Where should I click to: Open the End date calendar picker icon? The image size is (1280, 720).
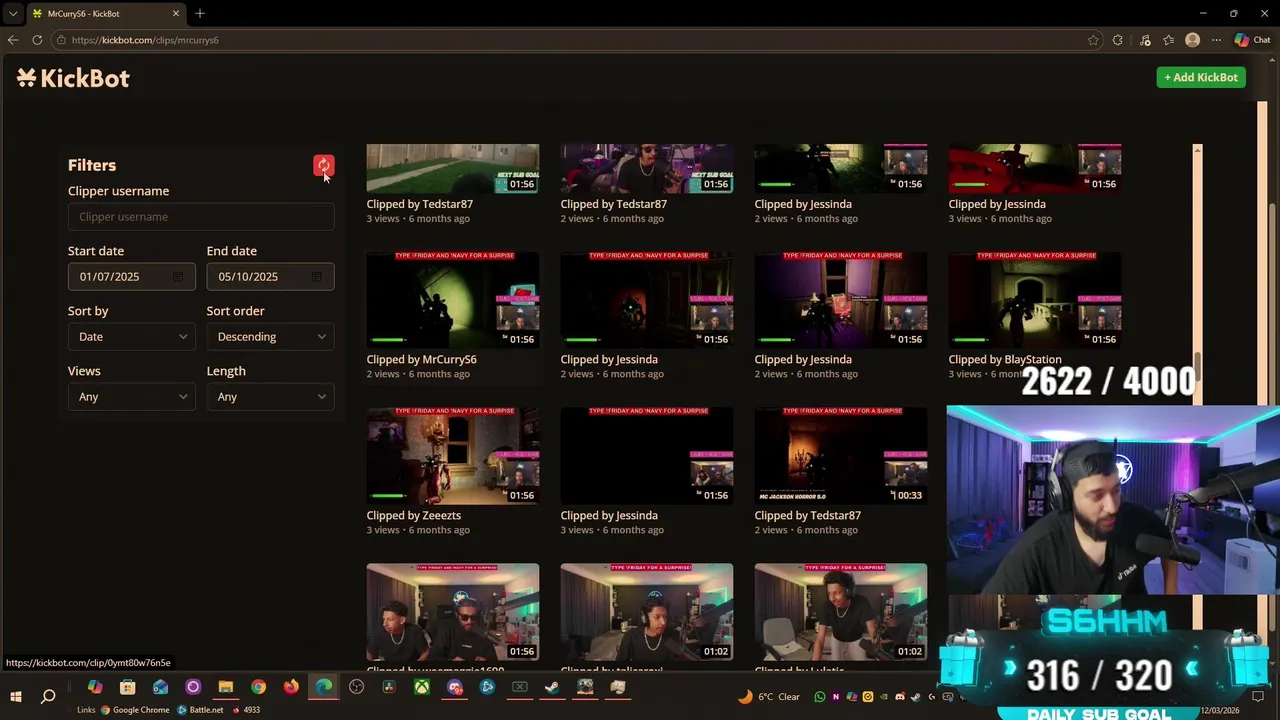pyautogui.click(x=316, y=276)
